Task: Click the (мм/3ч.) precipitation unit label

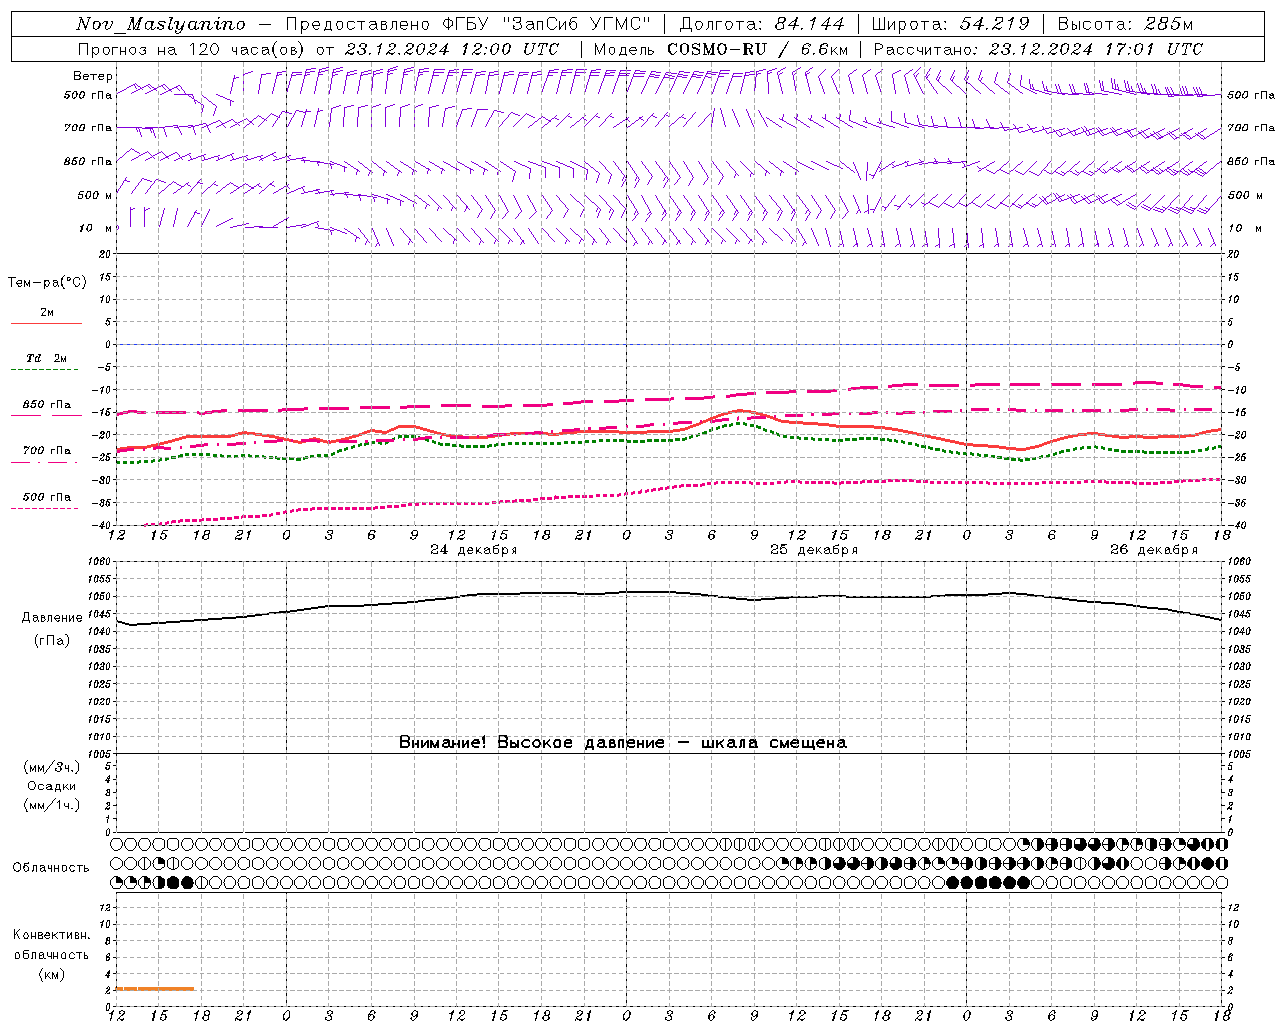Action: pyautogui.click(x=52, y=767)
